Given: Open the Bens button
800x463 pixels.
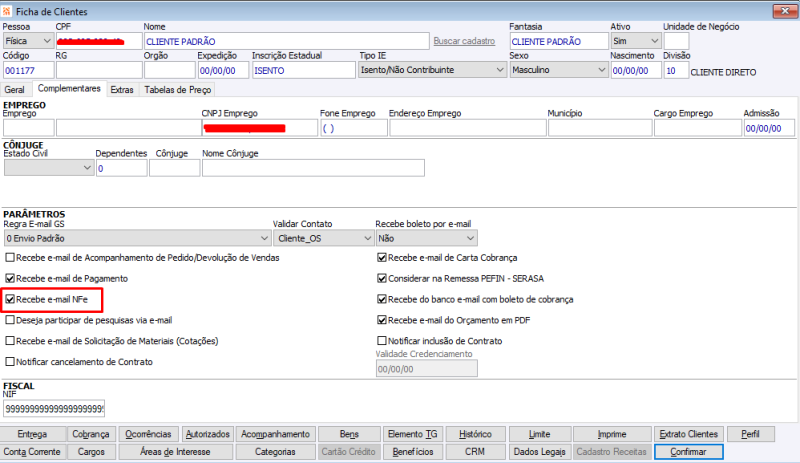Looking at the screenshot, I should click(x=349, y=434).
